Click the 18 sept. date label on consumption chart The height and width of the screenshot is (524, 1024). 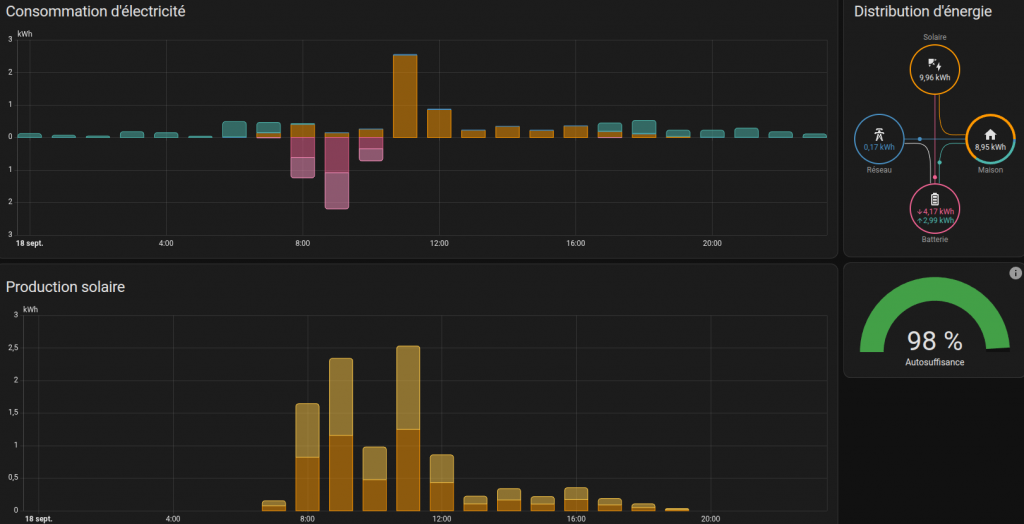point(30,243)
